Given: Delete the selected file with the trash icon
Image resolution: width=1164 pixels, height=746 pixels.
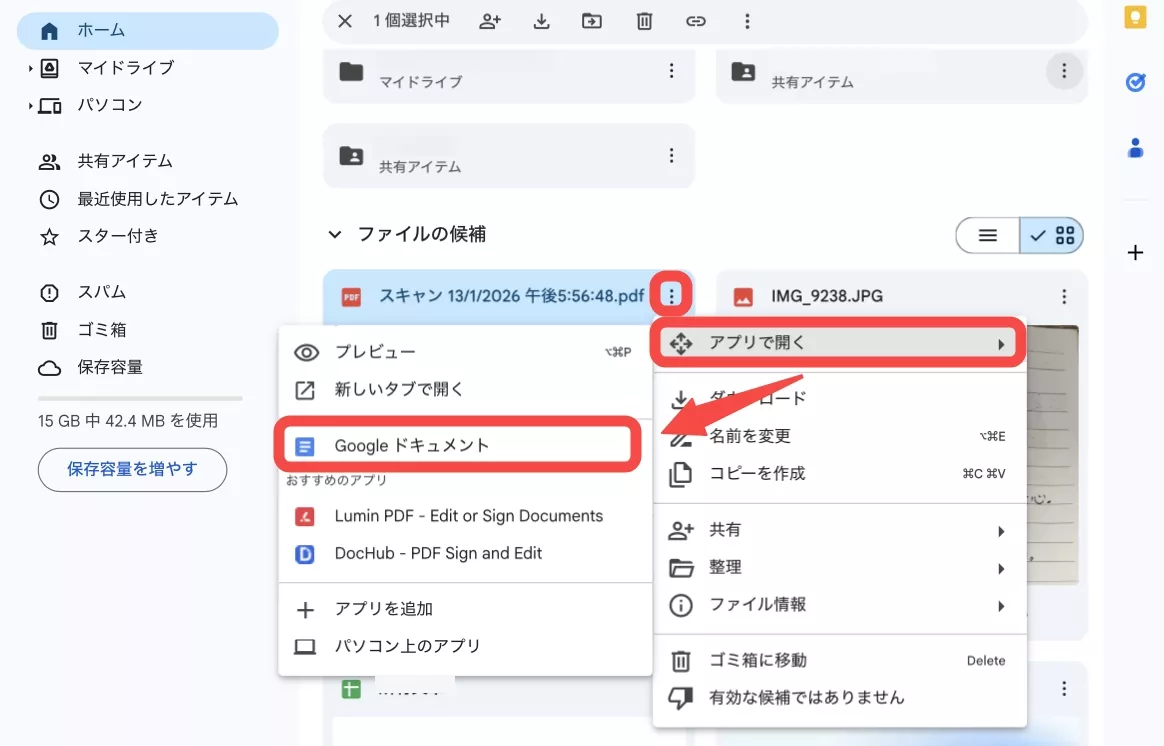Looking at the screenshot, I should [x=644, y=21].
